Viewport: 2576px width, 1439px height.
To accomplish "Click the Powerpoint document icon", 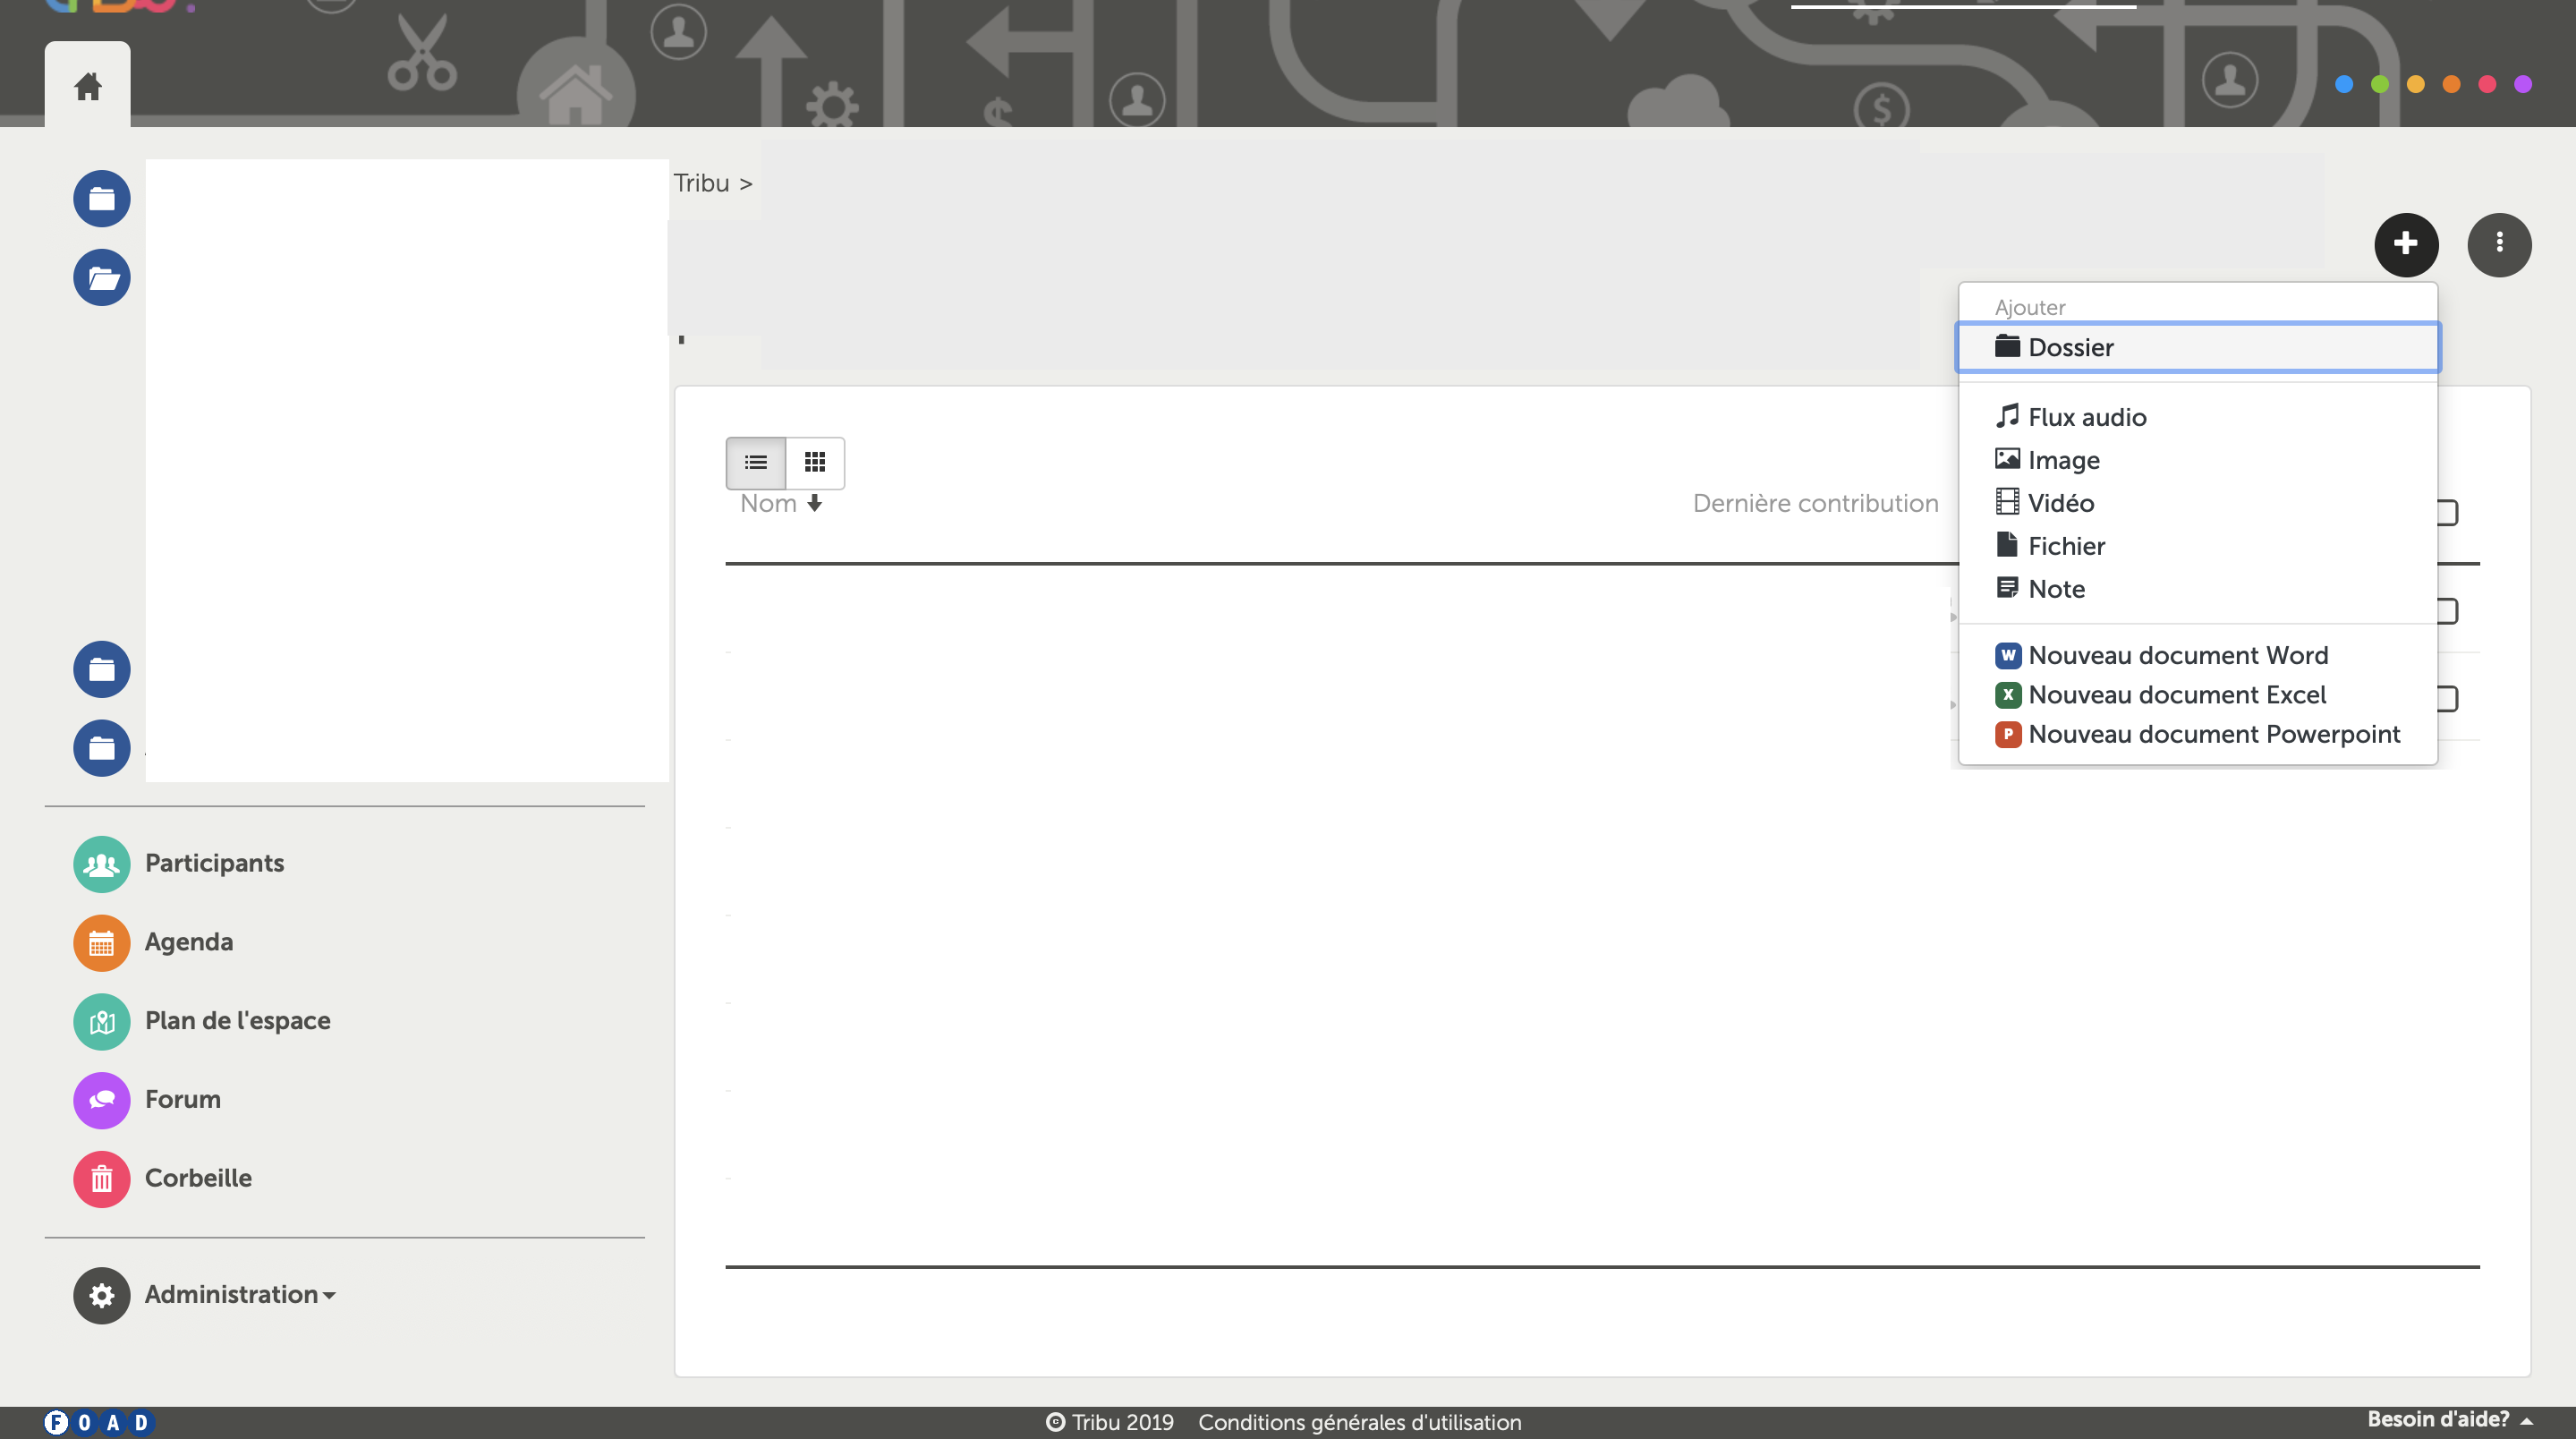I will pyautogui.click(x=2007, y=734).
